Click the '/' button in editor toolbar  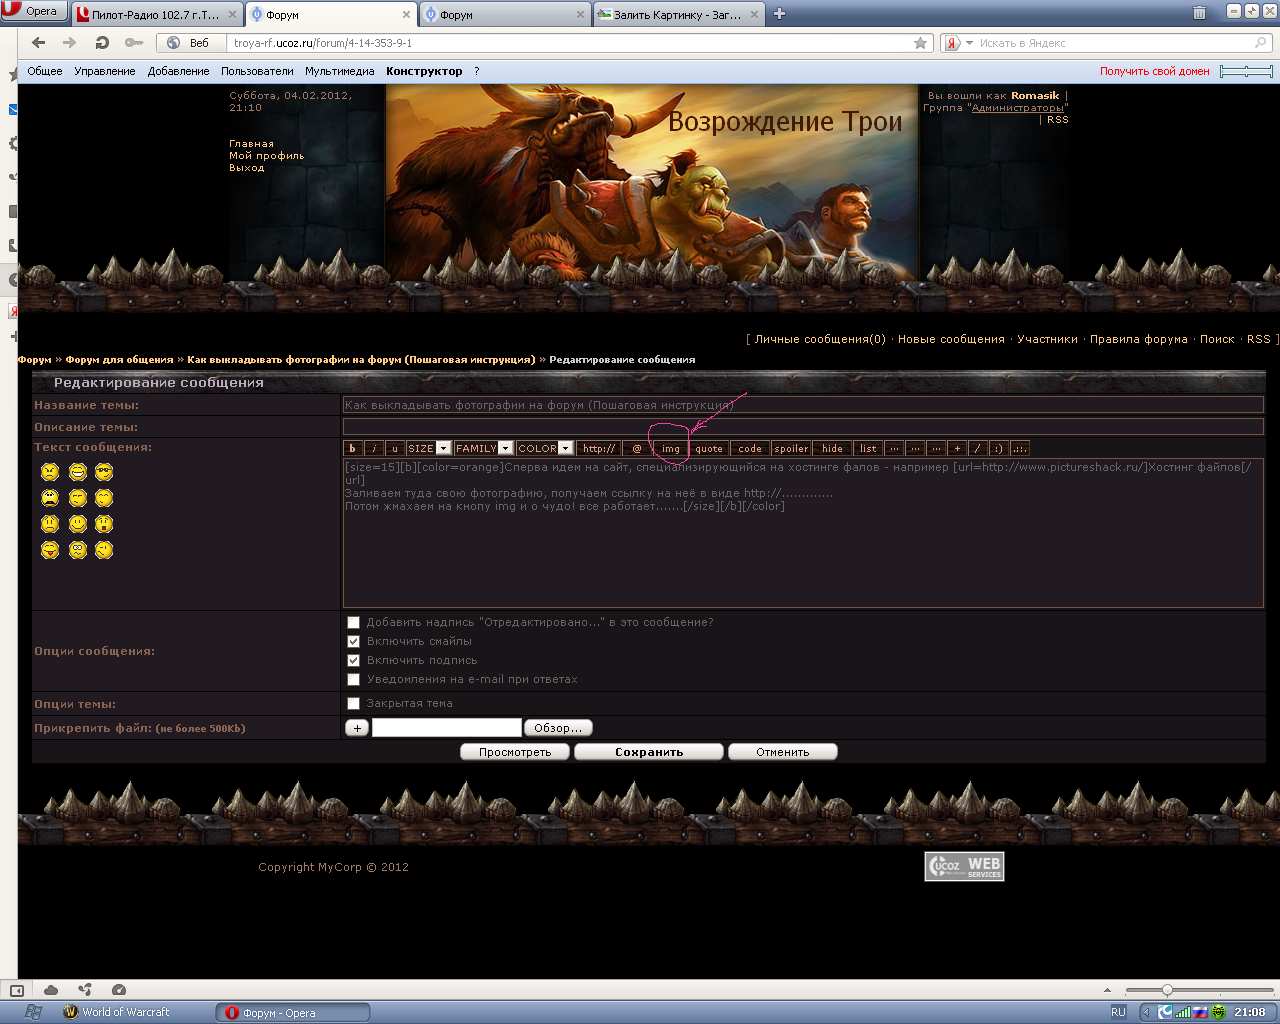coord(977,449)
